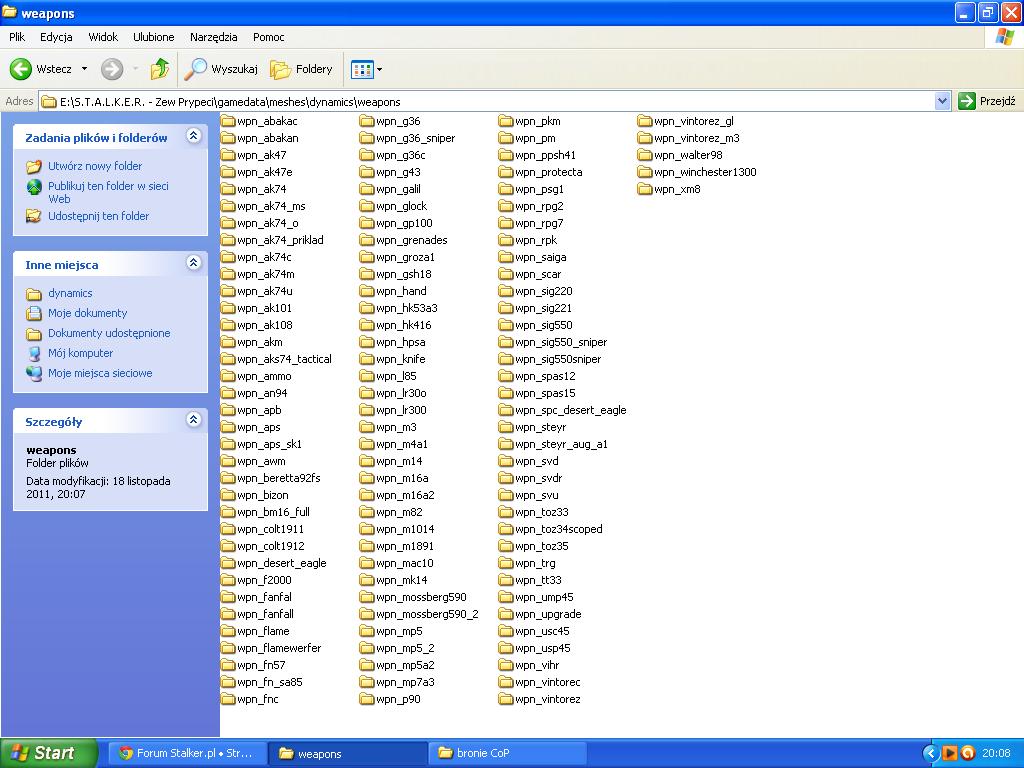
Task: Go to Moje dokumenty link
Action: [88, 313]
